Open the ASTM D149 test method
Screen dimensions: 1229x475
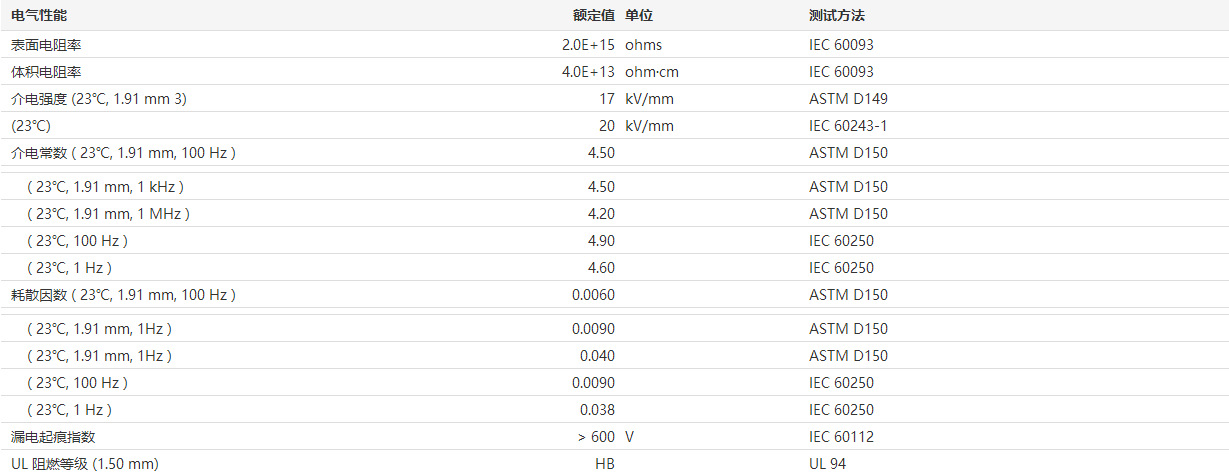tap(848, 99)
